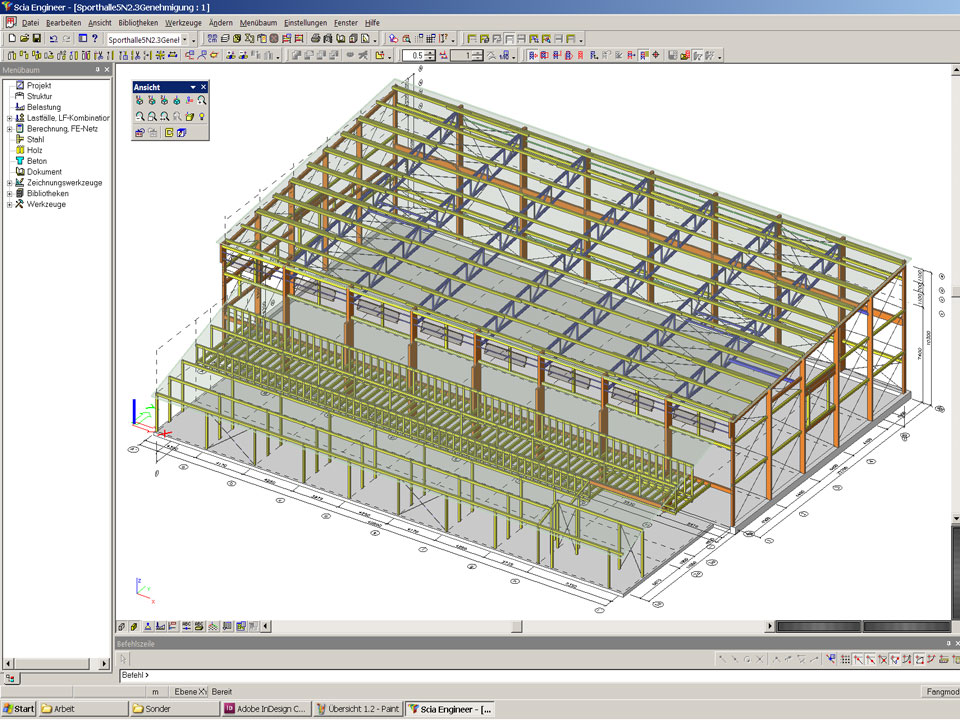This screenshot has width=960, height=720.
Task: Close the floating Ansicht toolbar
Action: pos(204,87)
